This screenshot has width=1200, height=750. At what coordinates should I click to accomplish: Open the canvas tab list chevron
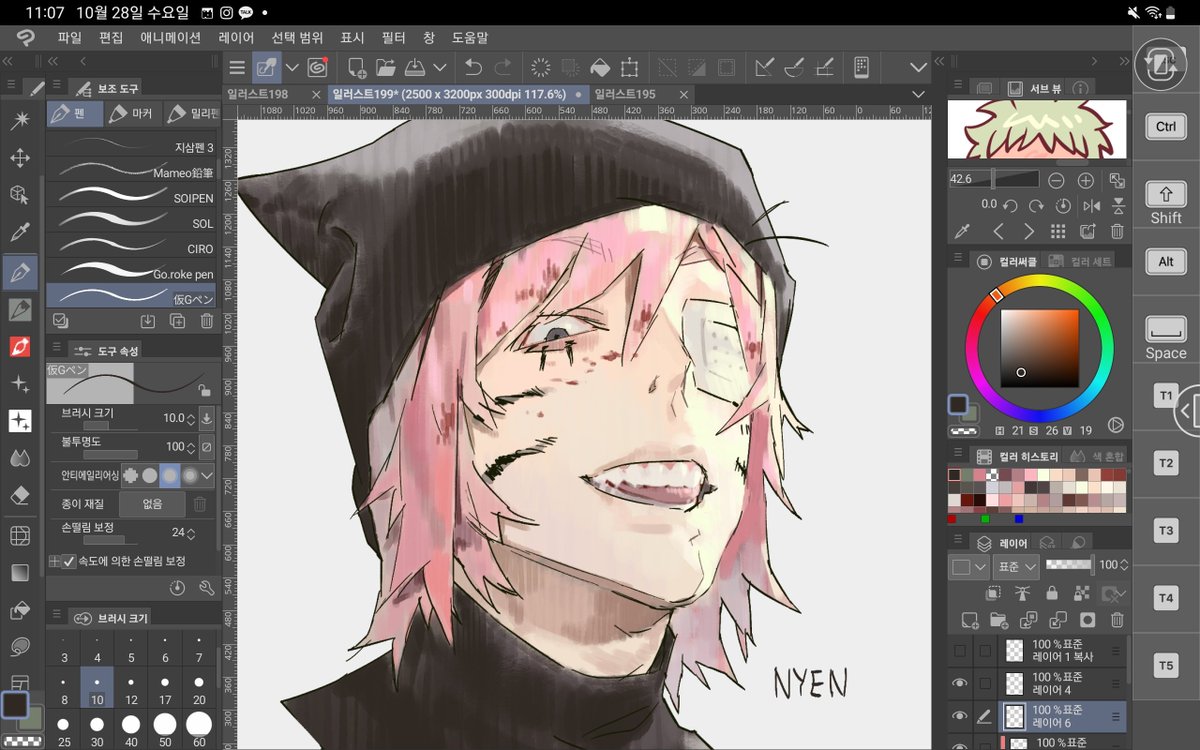tap(919, 94)
